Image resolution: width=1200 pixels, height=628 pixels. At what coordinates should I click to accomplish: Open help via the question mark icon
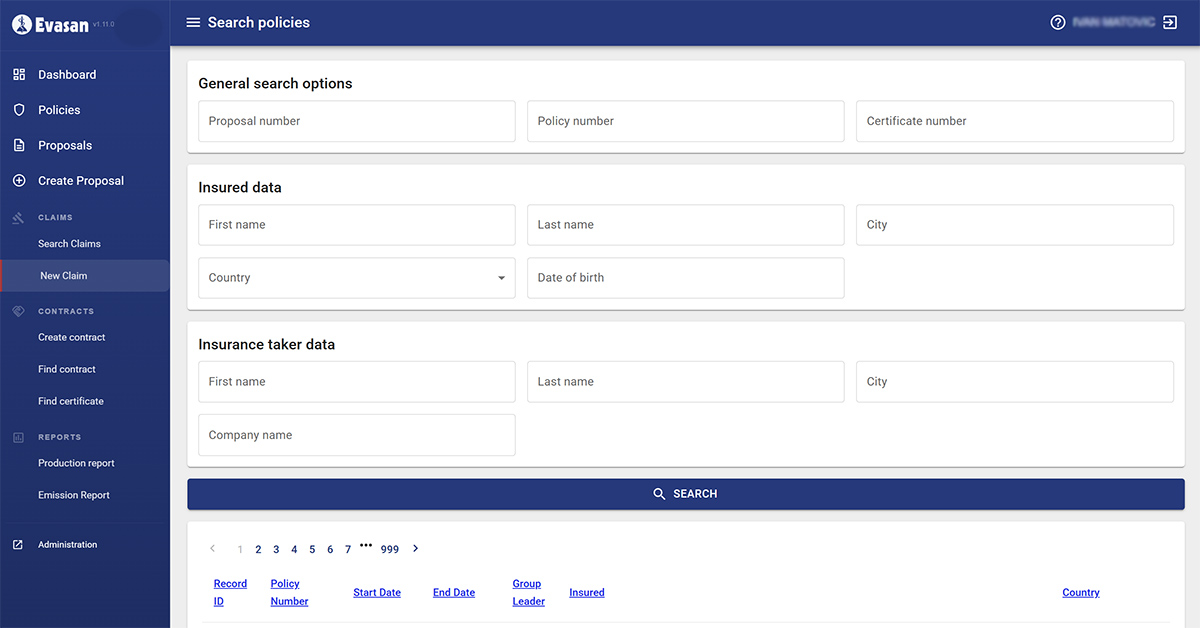(1058, 21)
